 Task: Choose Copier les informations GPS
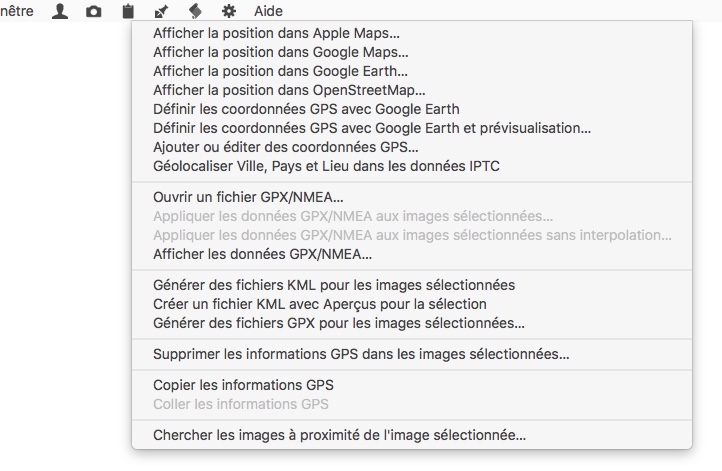(412, 385)
